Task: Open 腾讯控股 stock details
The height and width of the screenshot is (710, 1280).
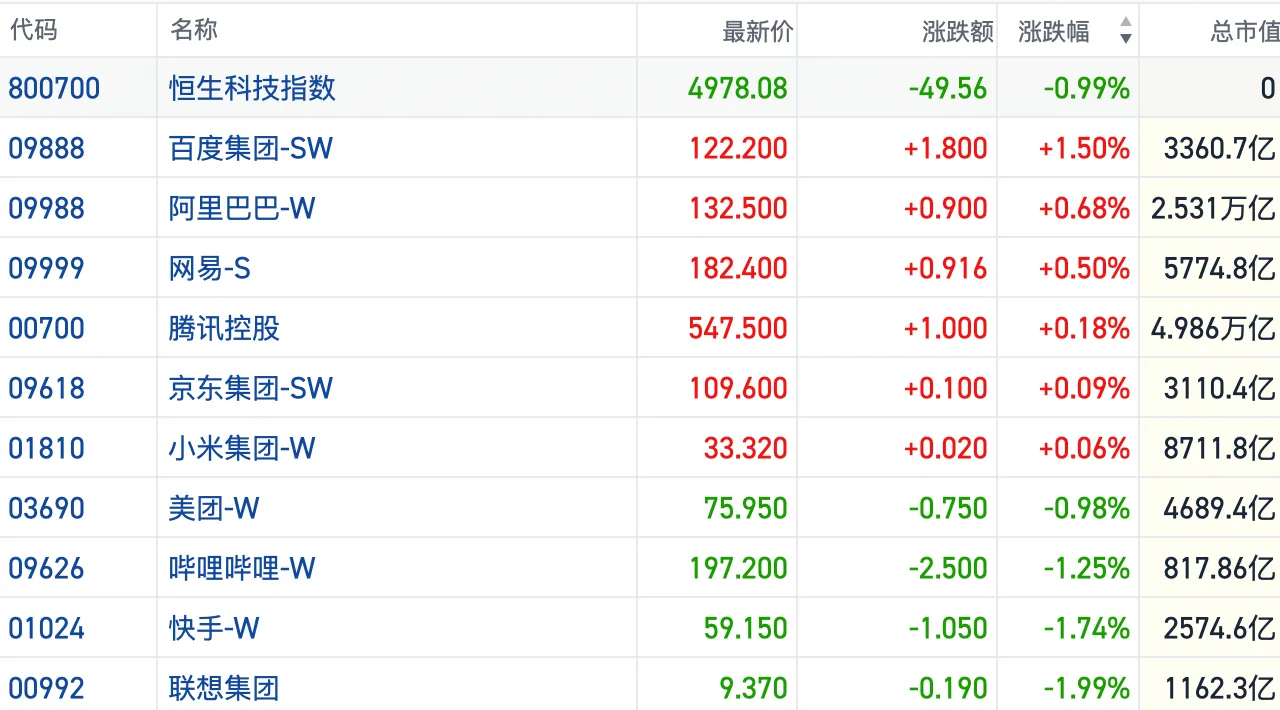Action: coord(224,328)
